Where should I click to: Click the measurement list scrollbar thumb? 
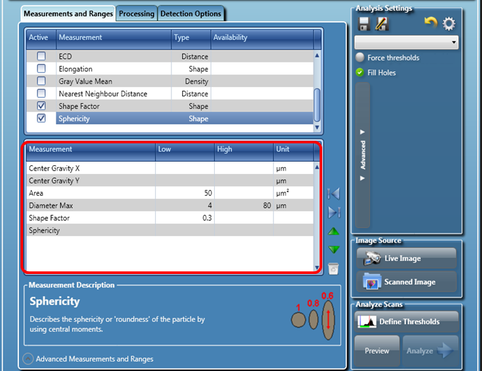317,105
